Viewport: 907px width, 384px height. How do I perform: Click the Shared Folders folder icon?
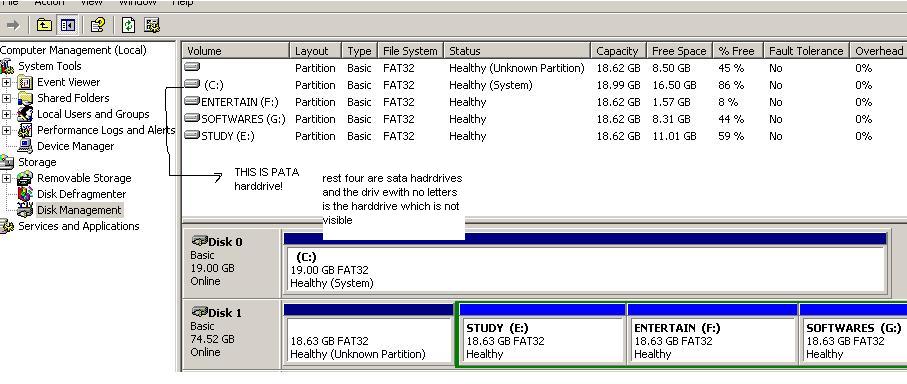25,98
